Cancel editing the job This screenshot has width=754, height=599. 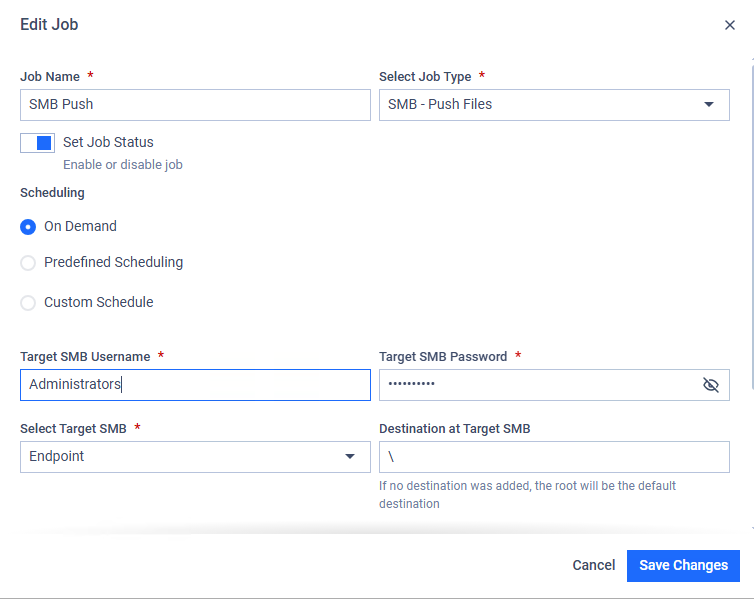click(593, 565)
